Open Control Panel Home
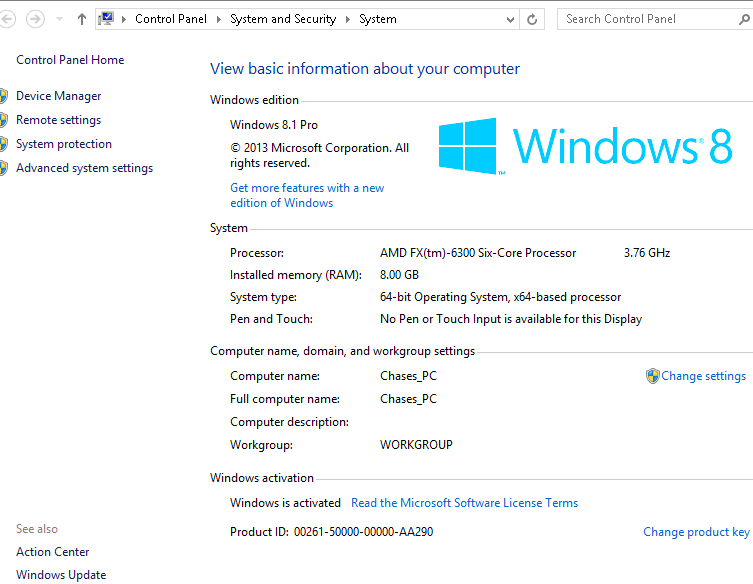The height and width of the screenshot is (584, 753). click(70, 60)
